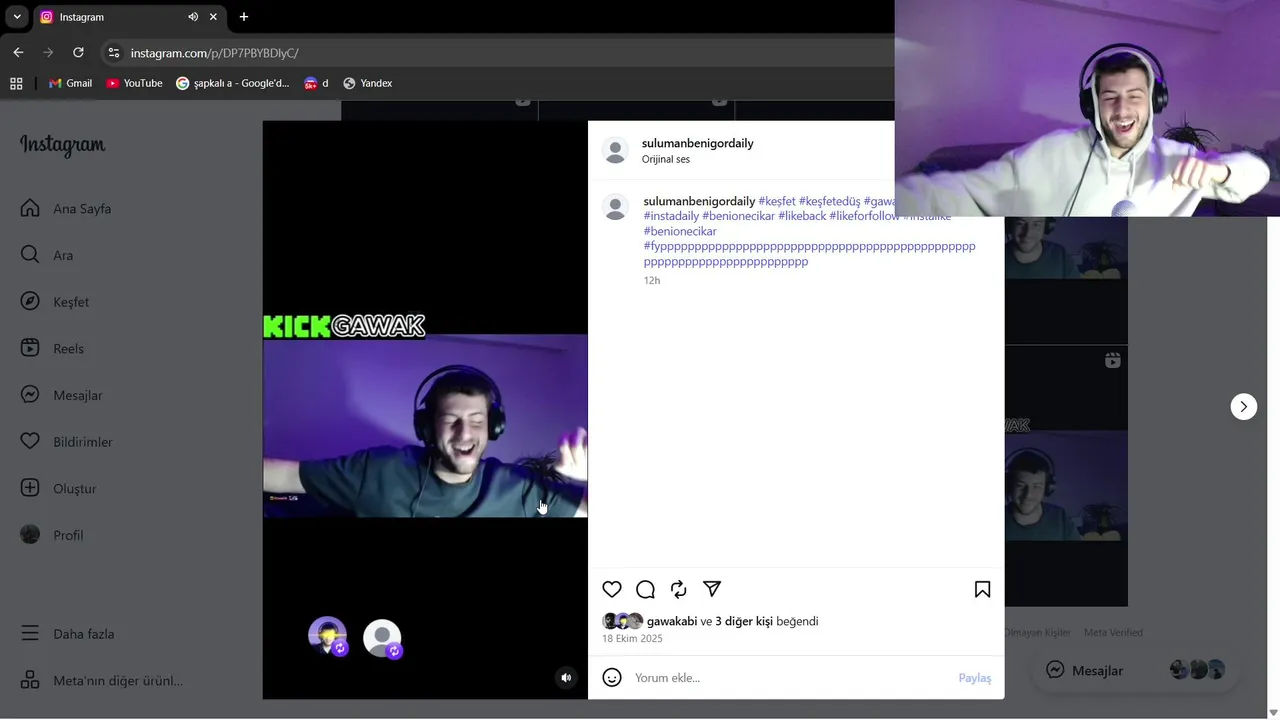This screenshot has width=1280, height=720.
Task: Focus the Yorum ekle comment field
Action: [790, 678]
